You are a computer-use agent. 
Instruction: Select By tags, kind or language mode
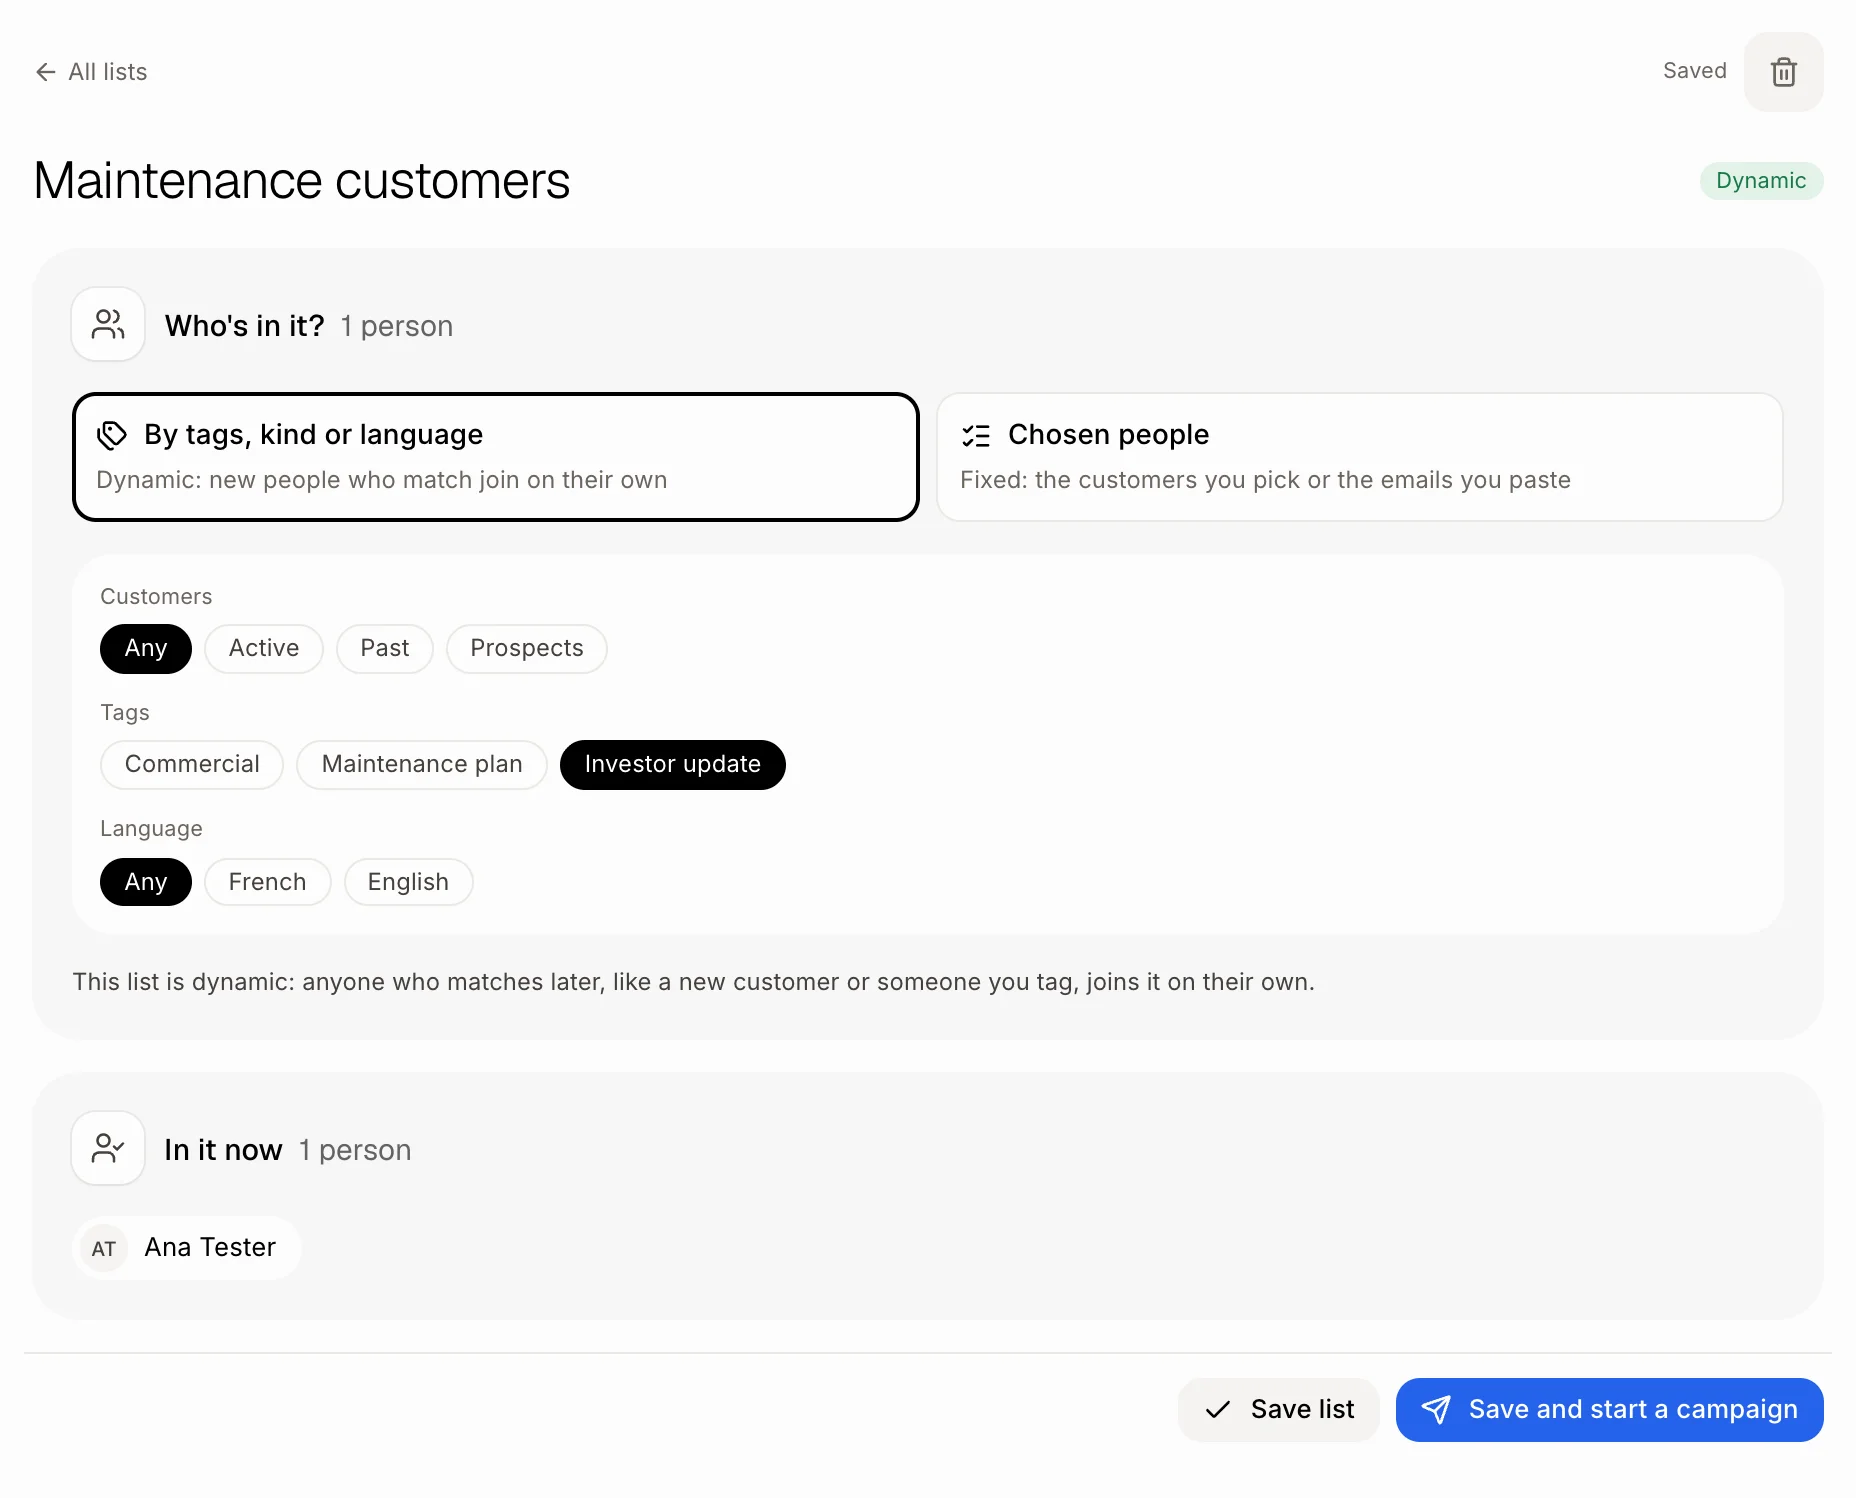pyautogui.click(x=496, y=457)
